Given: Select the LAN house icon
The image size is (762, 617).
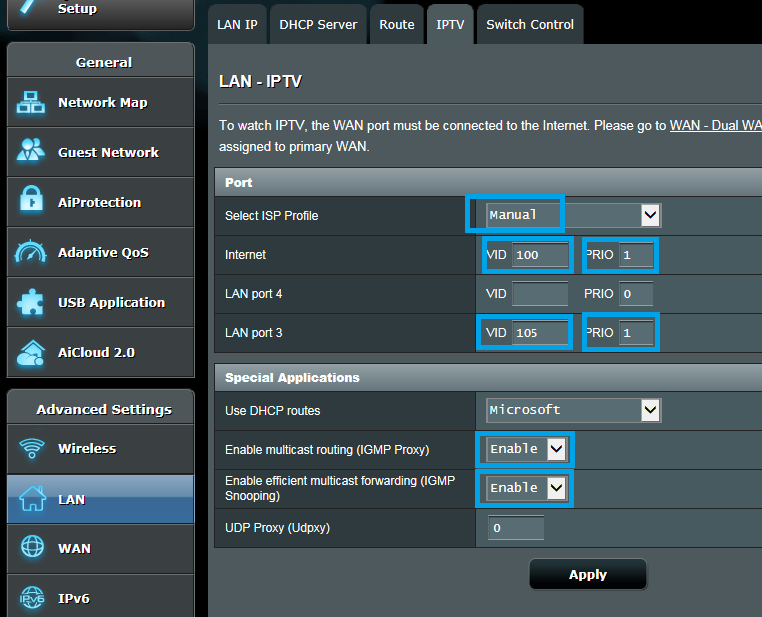Looking at the screenshot, I should pos(32,498).
